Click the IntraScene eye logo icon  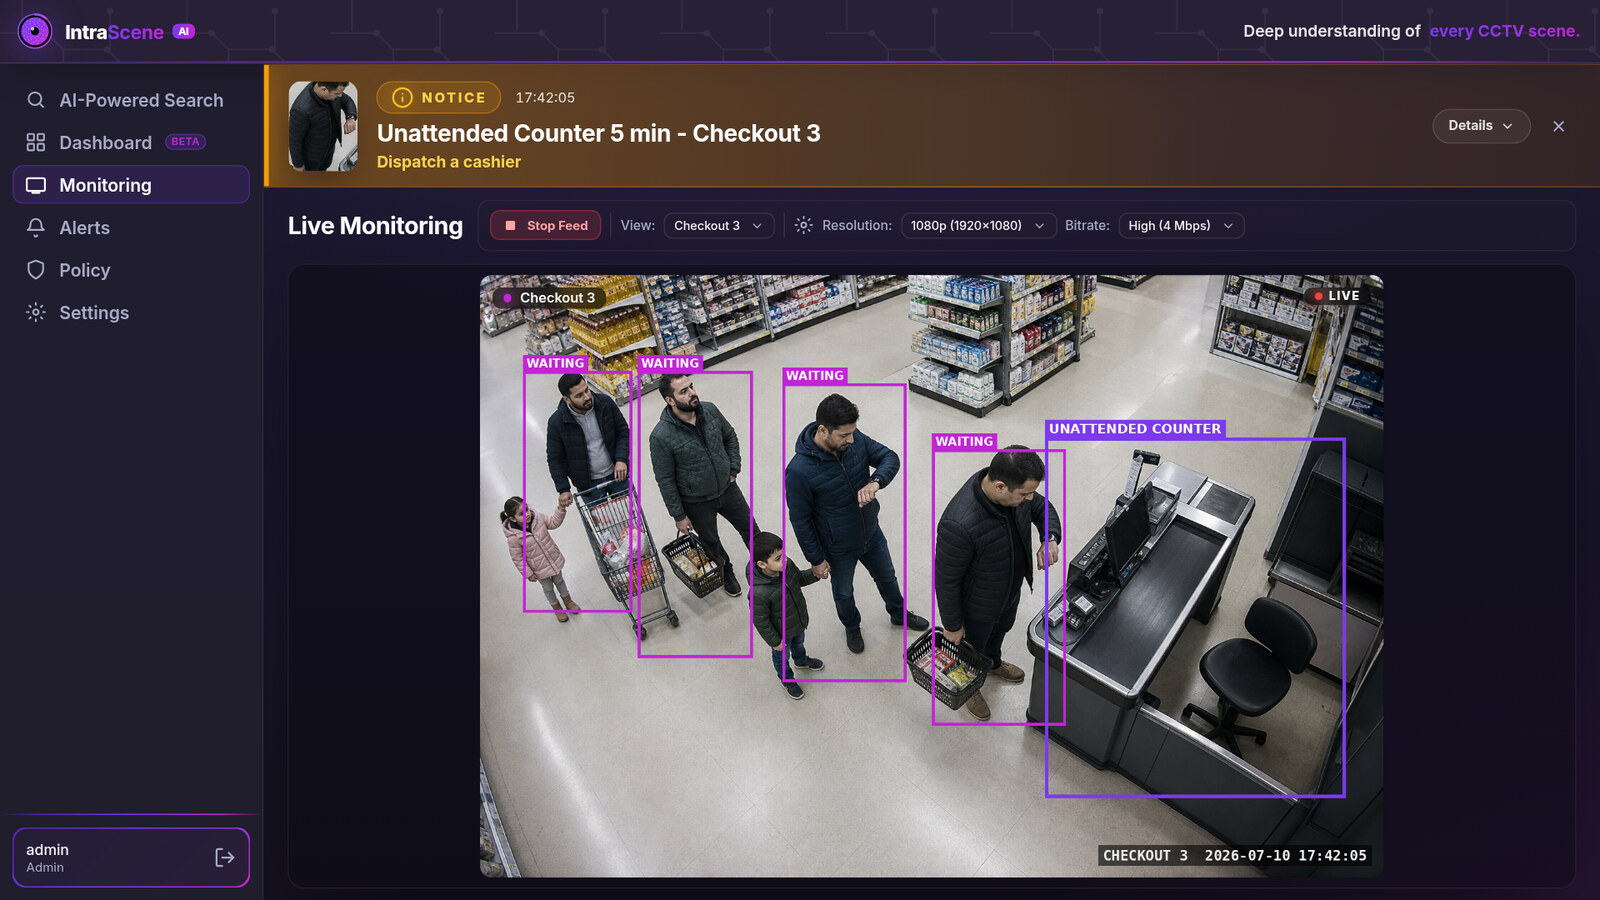[35, 31]
